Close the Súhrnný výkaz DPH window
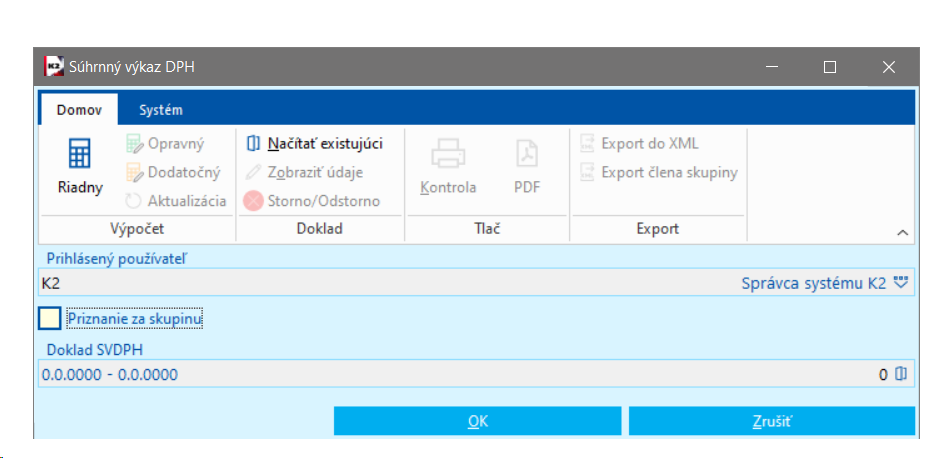This screenshot has height=458, width=939. [889, 67]
